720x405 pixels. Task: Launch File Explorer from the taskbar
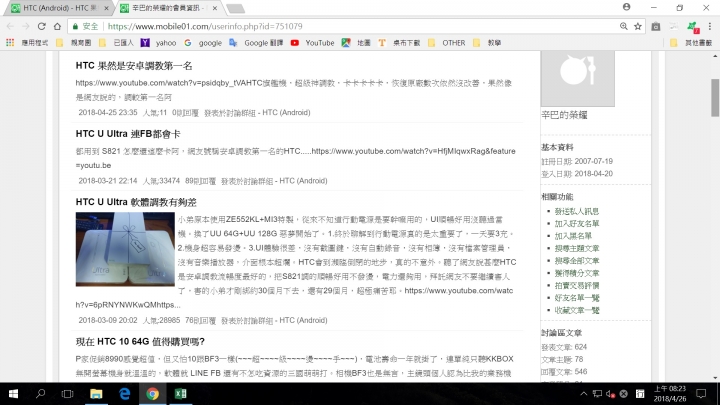pyautogui.click(x=96, y=394)
